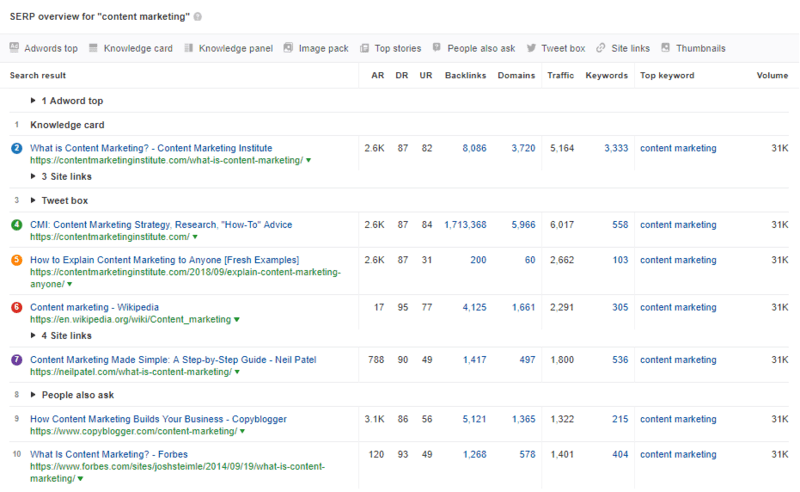The height and width of the screenshot is (492, 800).
Task: Open dropdown after contentmarketinginstitute.com homepage URL
Action: 195,237
